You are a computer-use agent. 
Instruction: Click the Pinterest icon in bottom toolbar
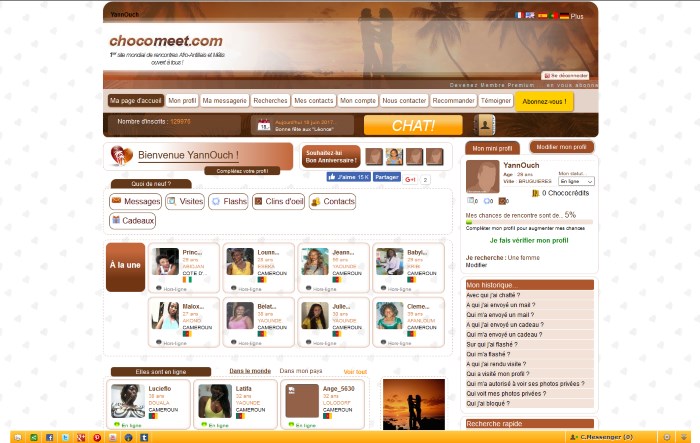pos(96,437)
